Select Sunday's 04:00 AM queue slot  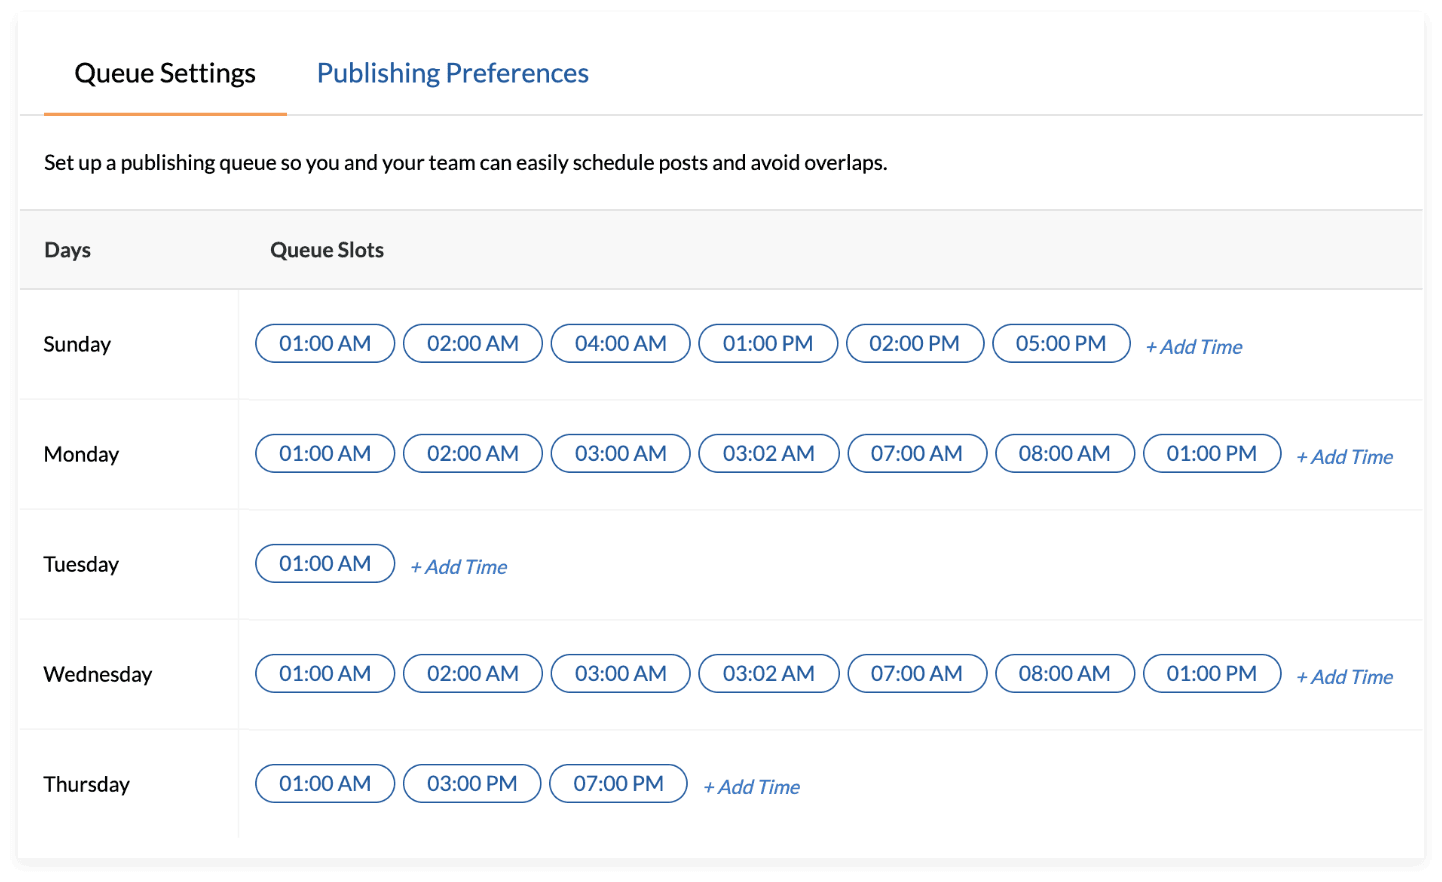coord(620,343)
